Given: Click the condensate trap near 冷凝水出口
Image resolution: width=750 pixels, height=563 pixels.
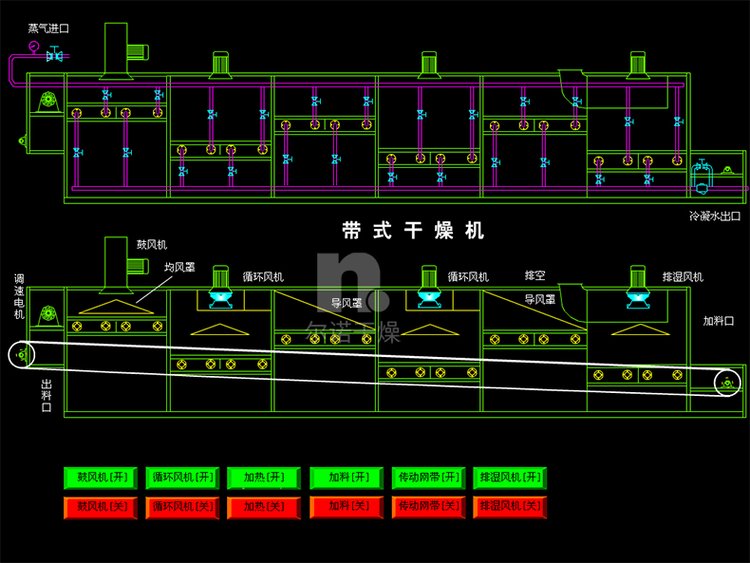Looking at the screenshot, I should [x=702, y=178].
